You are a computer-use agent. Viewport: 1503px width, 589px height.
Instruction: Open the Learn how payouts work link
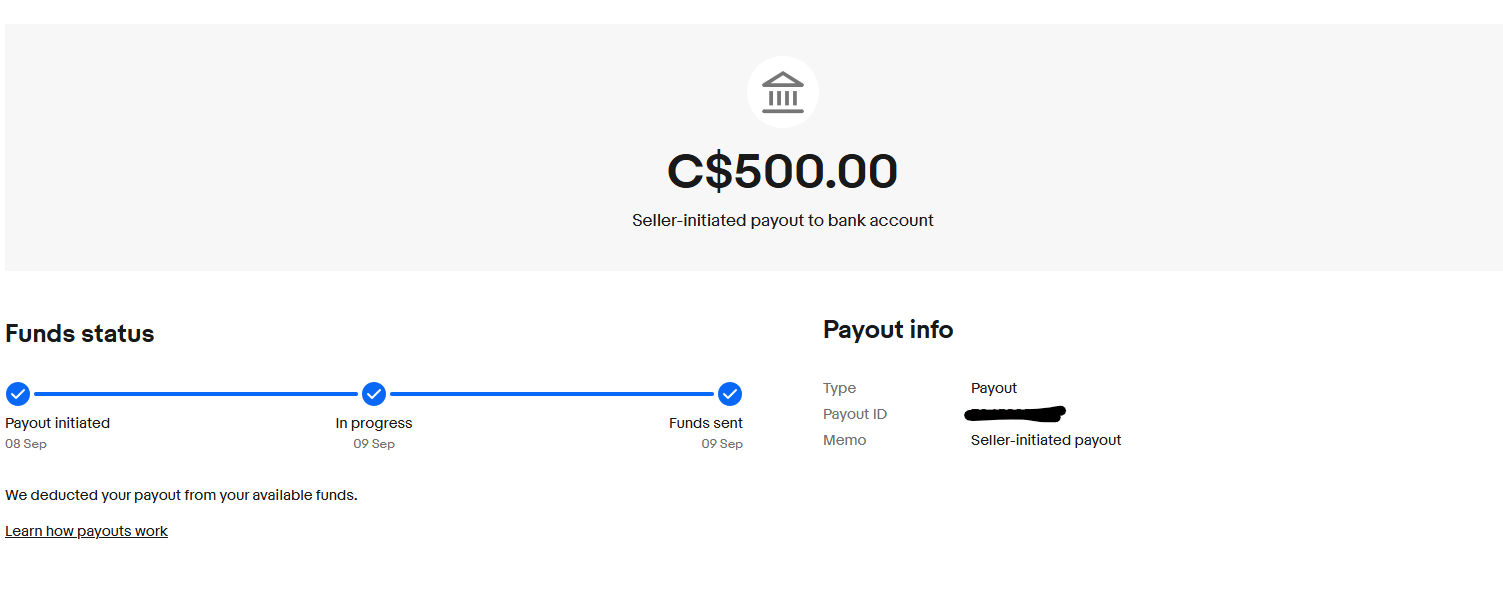(x=86, y=531)
